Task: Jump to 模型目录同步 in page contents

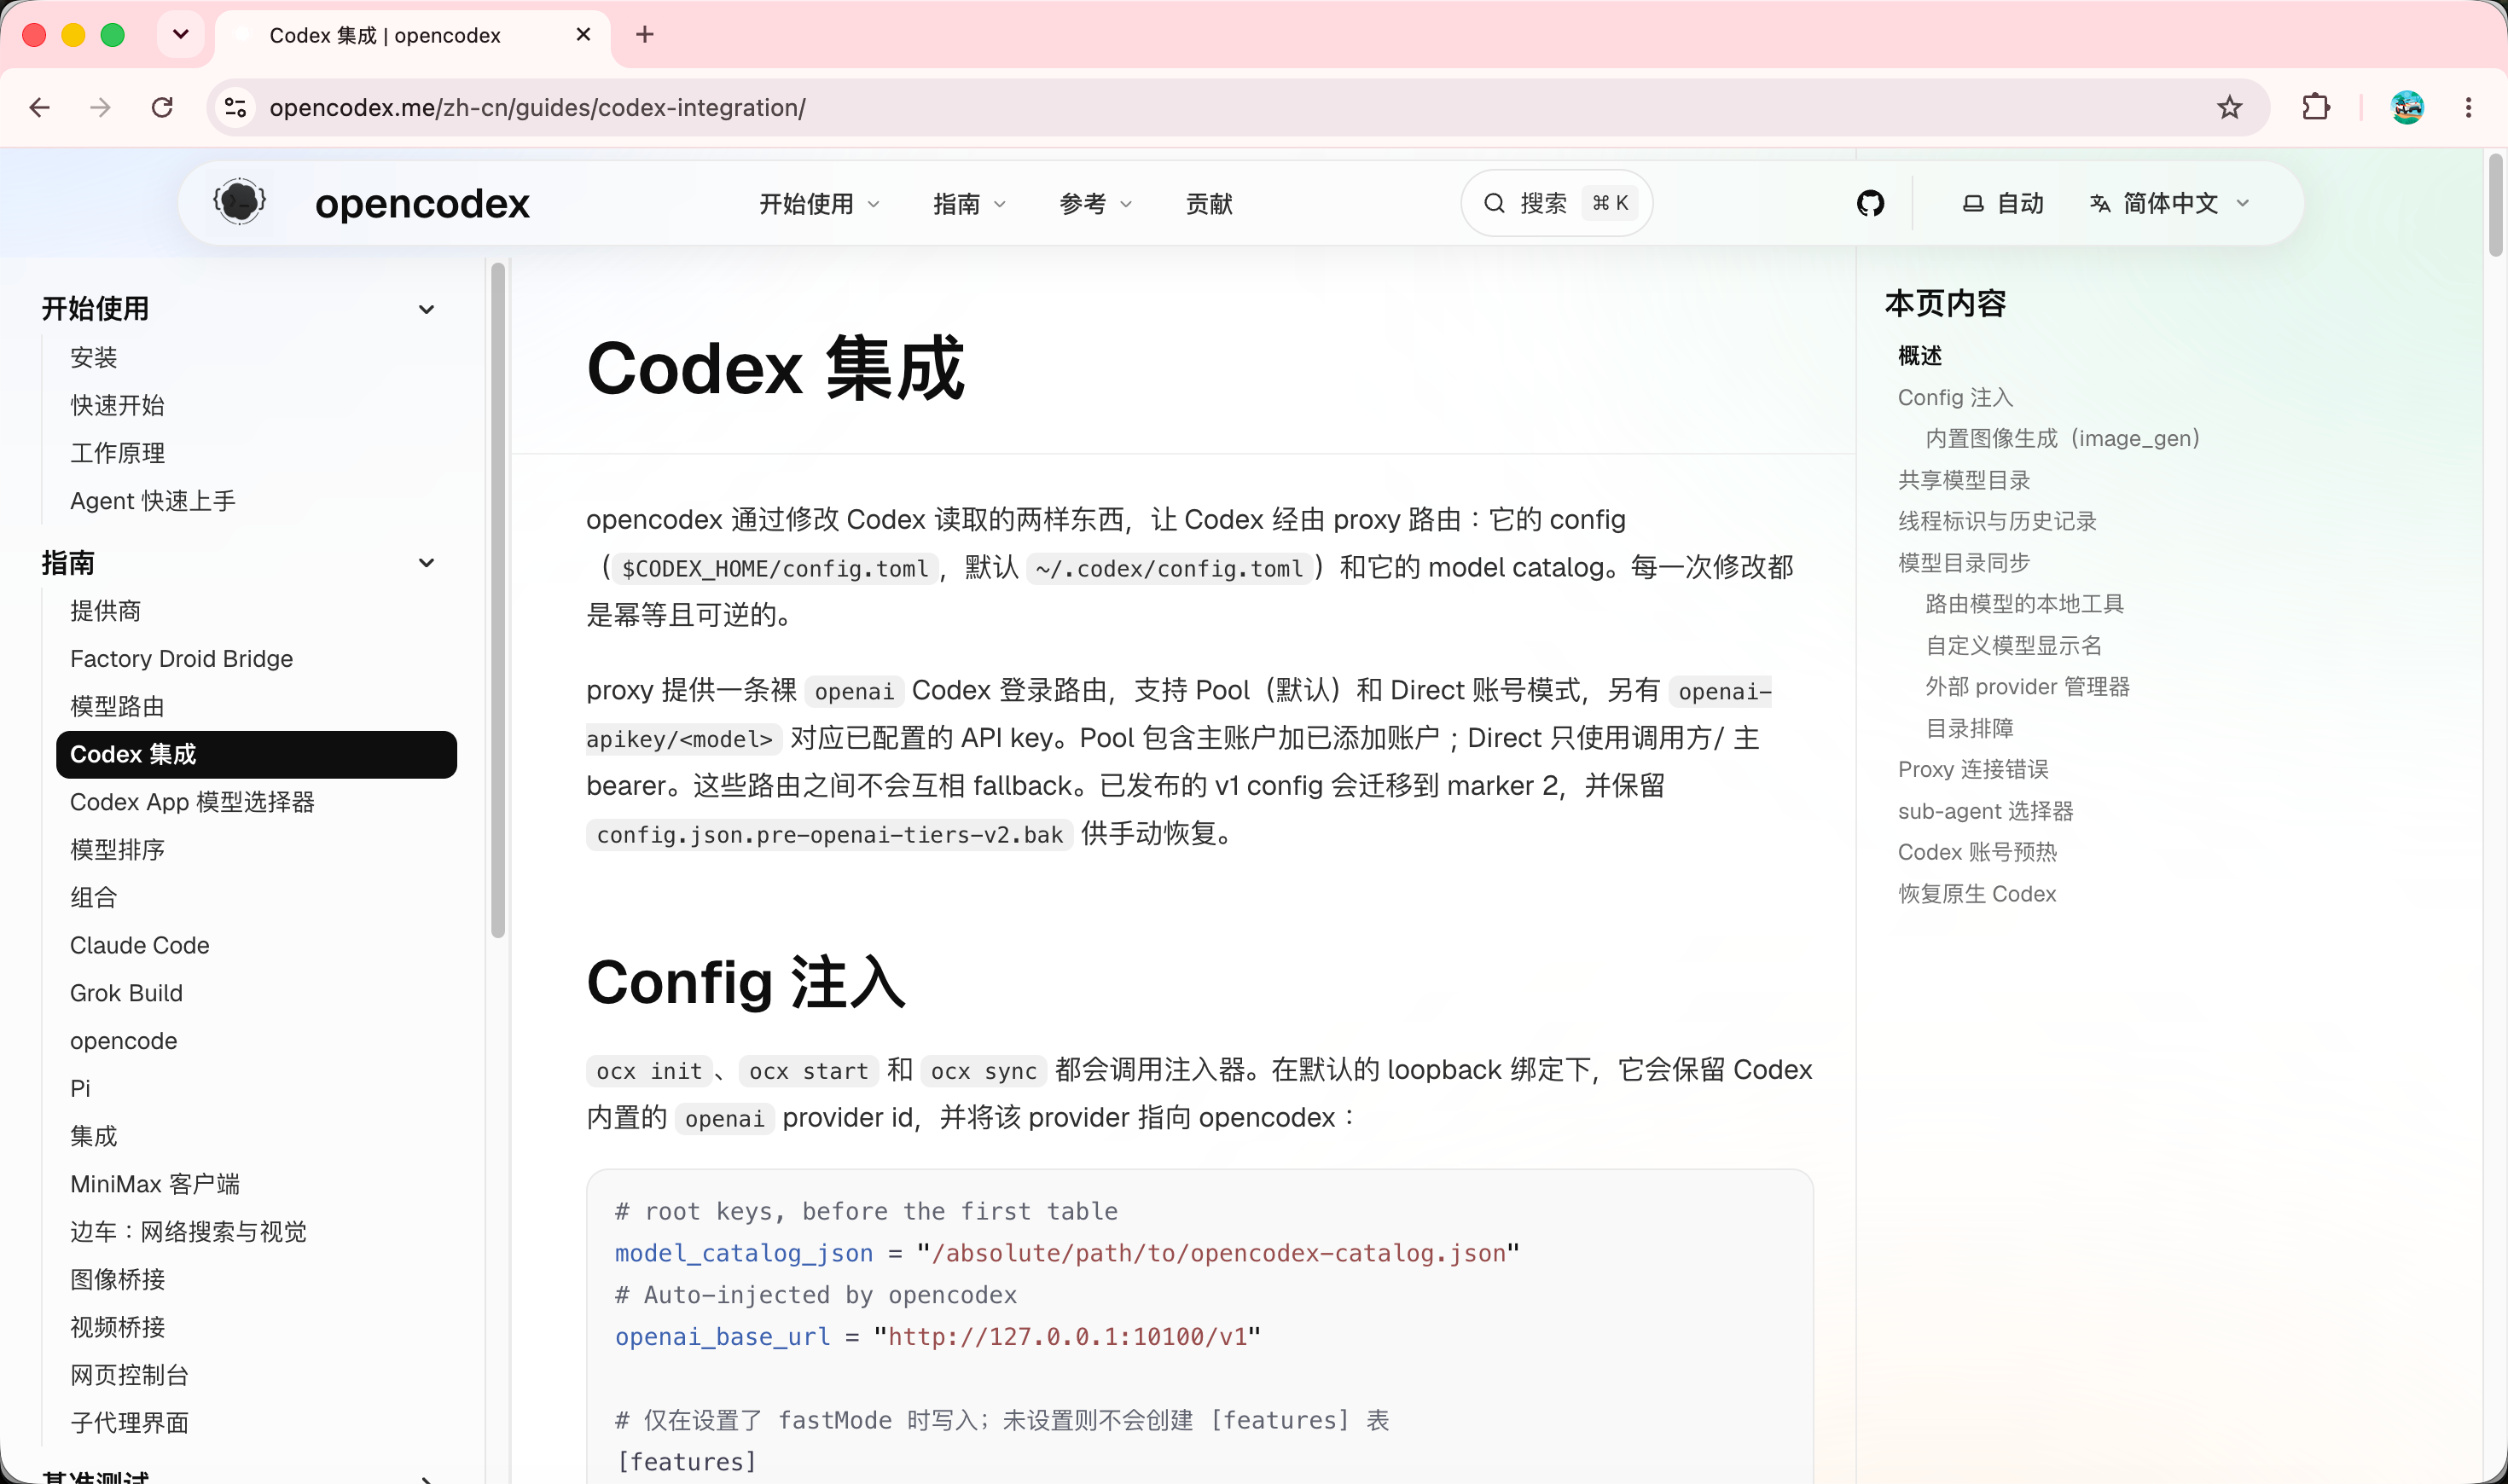Action: coord(1964,564)
